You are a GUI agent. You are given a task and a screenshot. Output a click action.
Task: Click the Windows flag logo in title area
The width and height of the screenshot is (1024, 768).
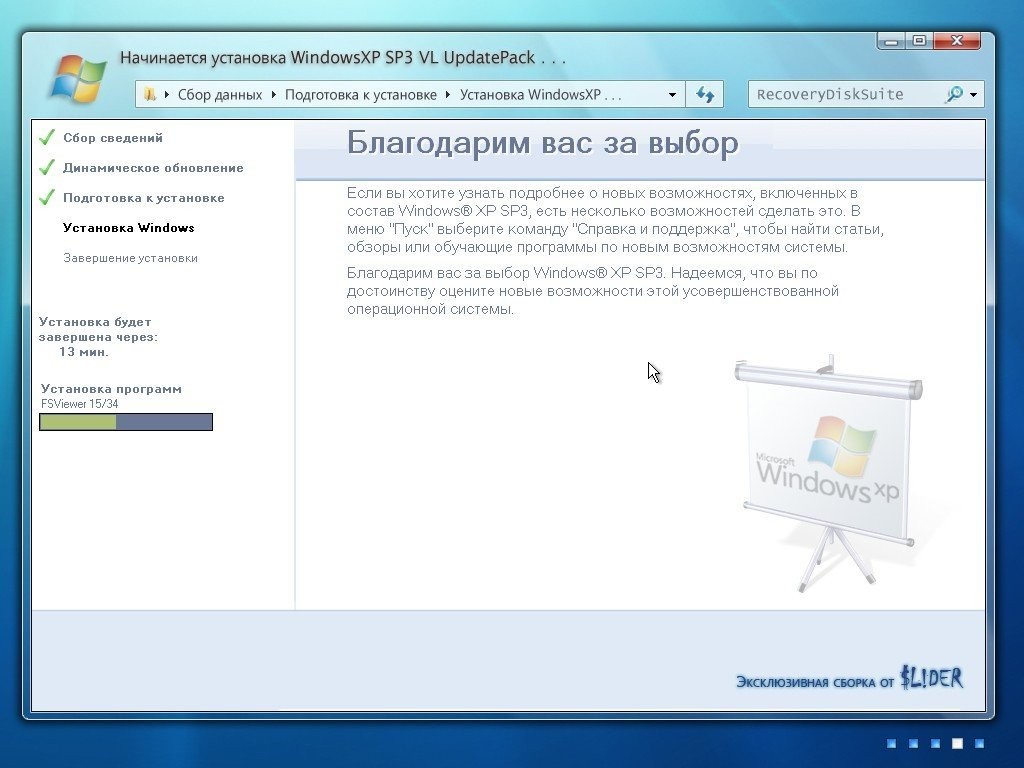(x=79, y=79)
